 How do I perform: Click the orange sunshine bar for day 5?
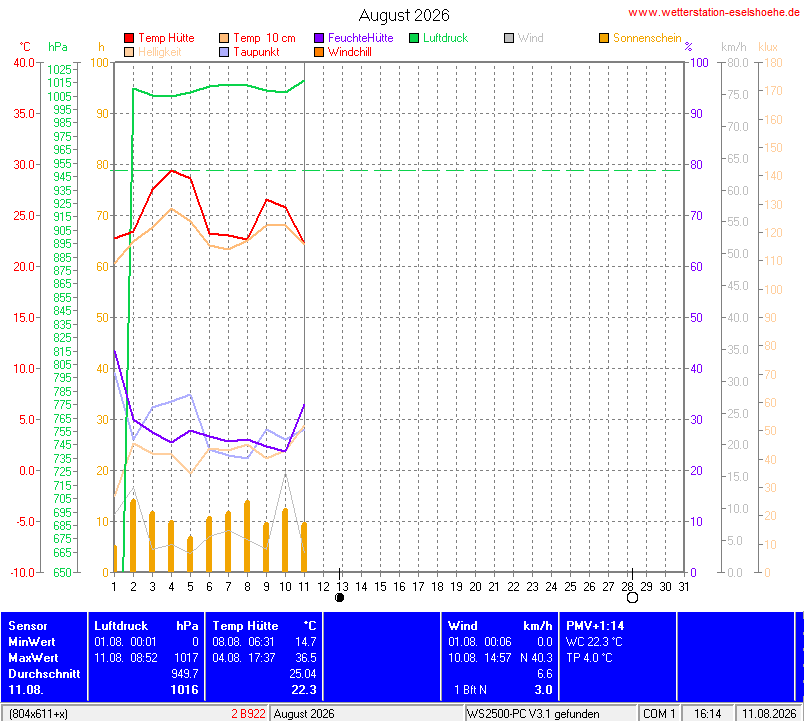(x=190, y=554)
